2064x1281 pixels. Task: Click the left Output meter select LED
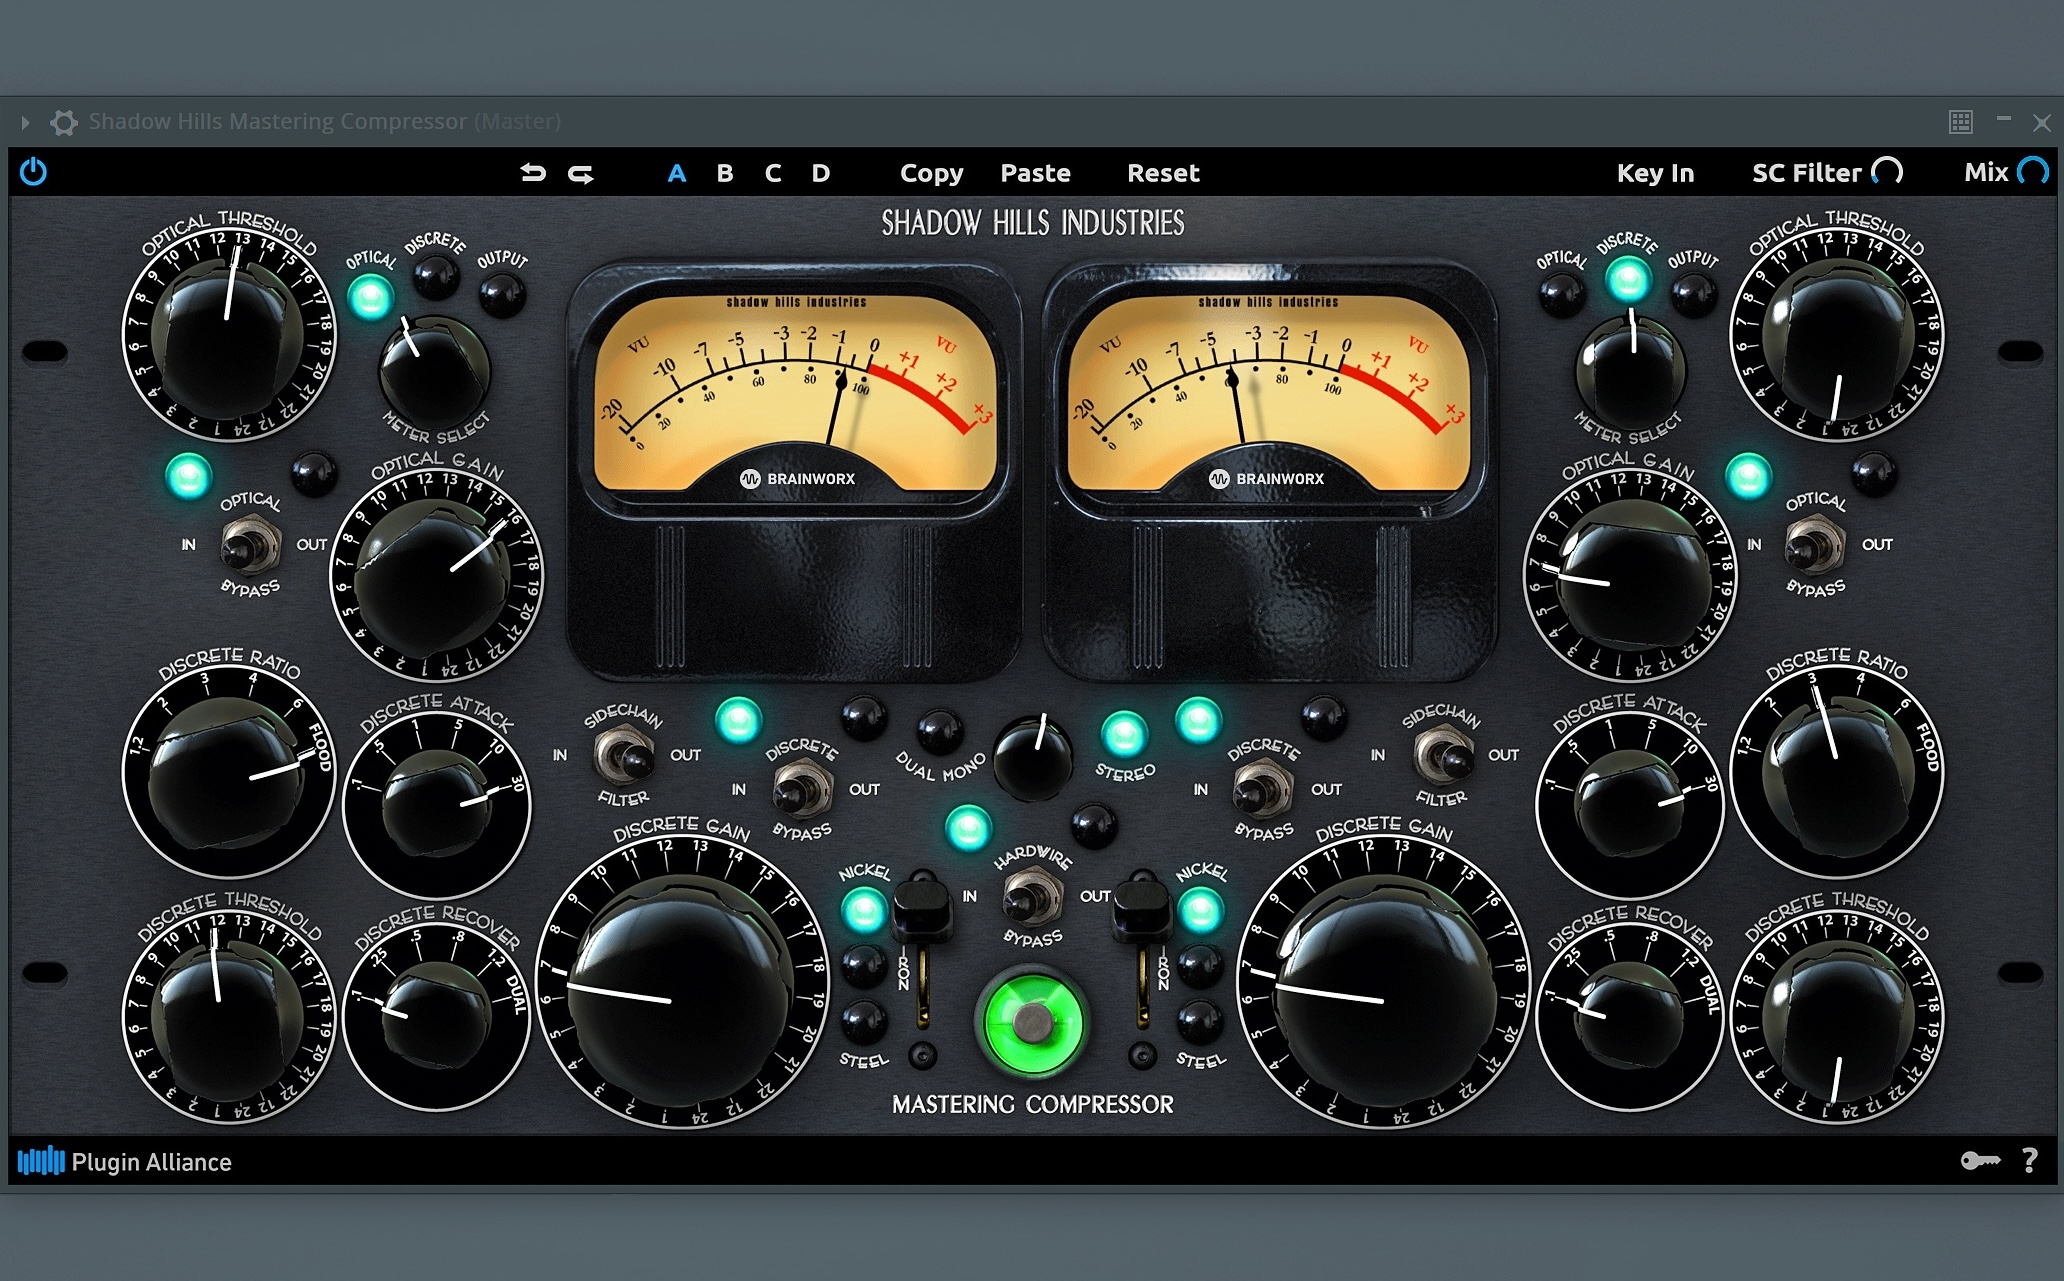pos(502,296)
